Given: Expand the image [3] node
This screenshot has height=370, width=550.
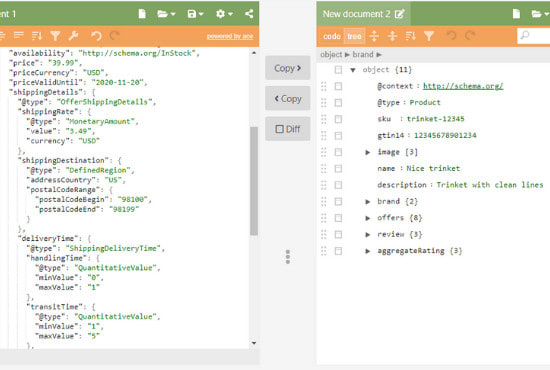Looking at the screenshot, I should coord(368,152).
